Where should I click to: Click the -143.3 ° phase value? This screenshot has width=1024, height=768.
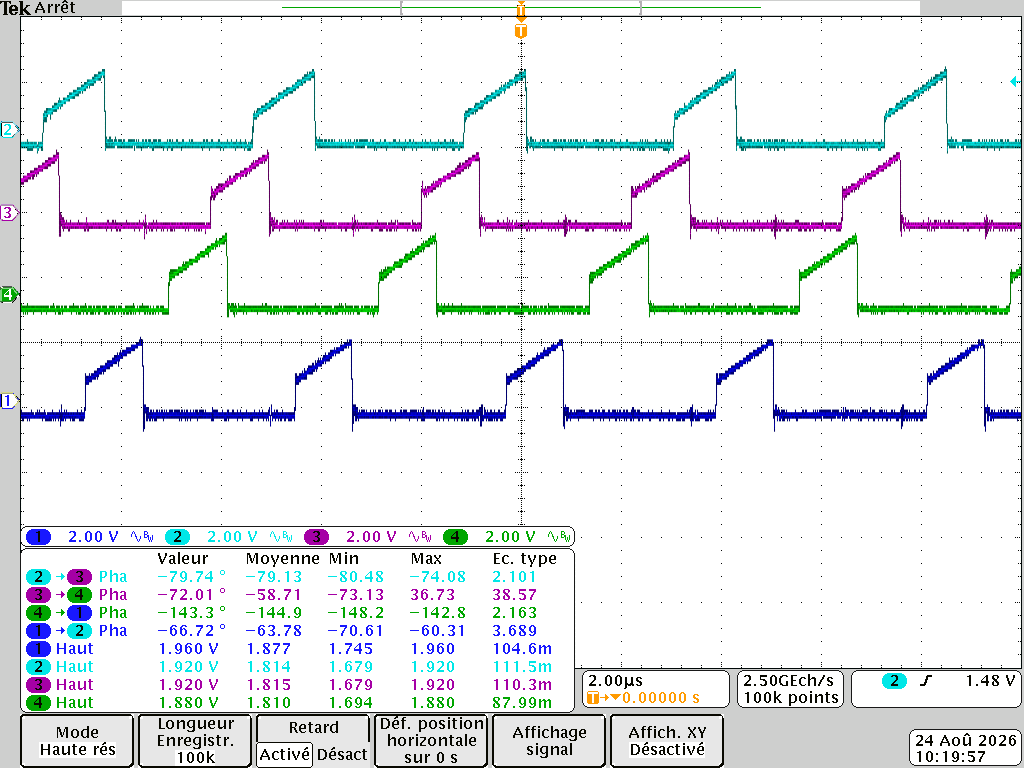pyautogui.click(x=191, y=613)
